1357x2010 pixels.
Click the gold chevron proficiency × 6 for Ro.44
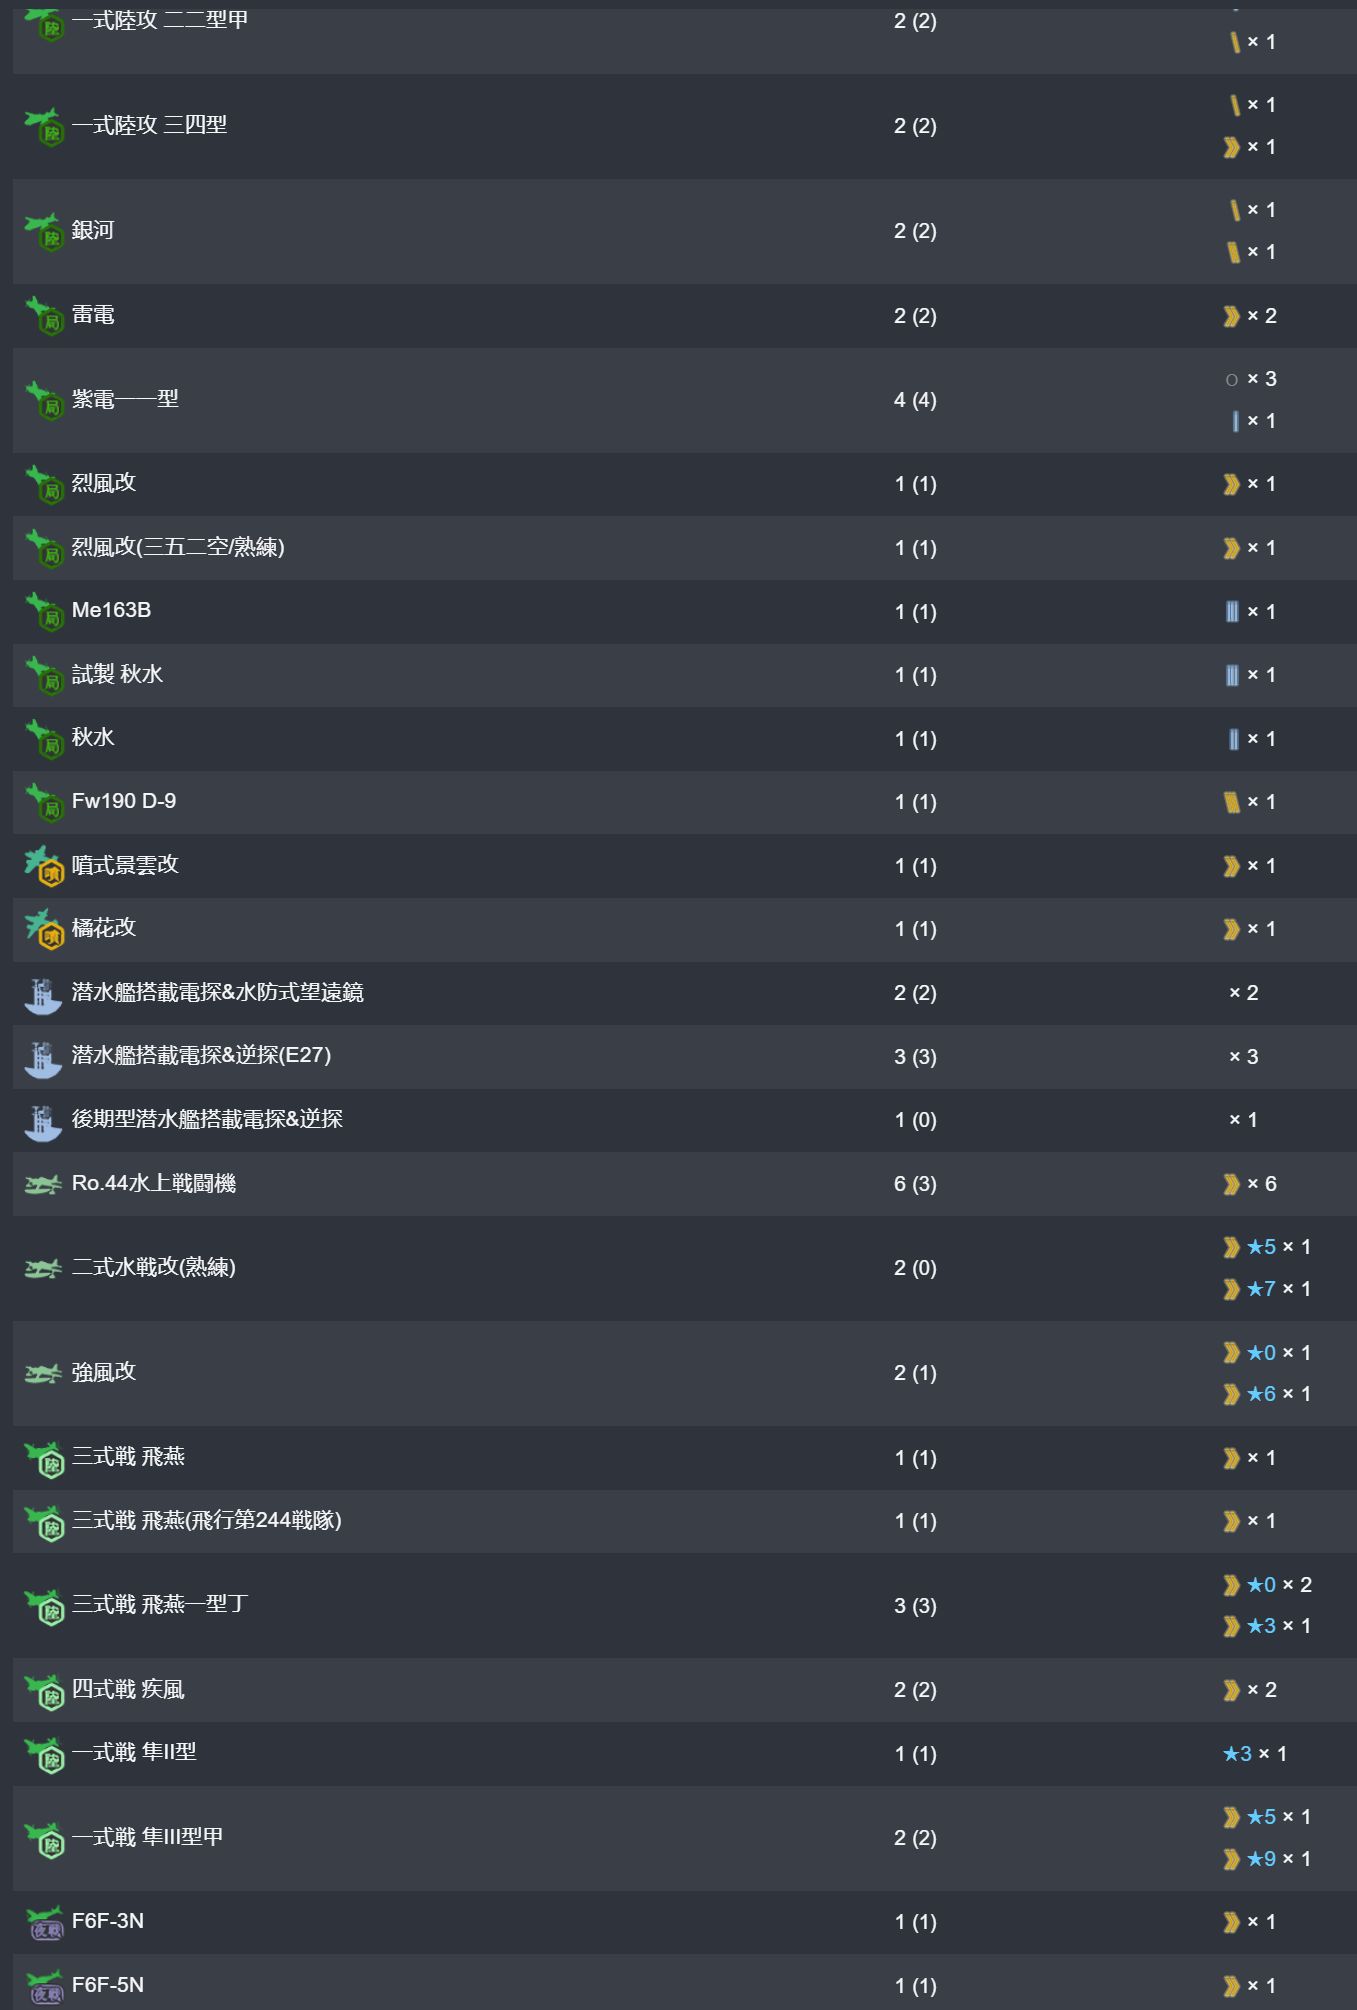[1250, 1185]
